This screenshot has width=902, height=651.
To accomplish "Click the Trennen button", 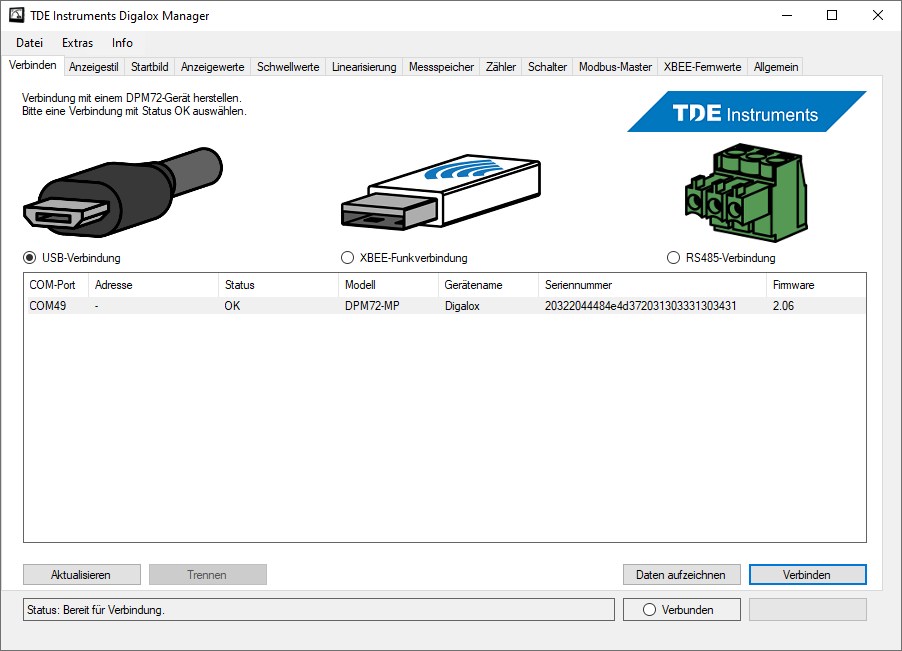I will 208,575.
